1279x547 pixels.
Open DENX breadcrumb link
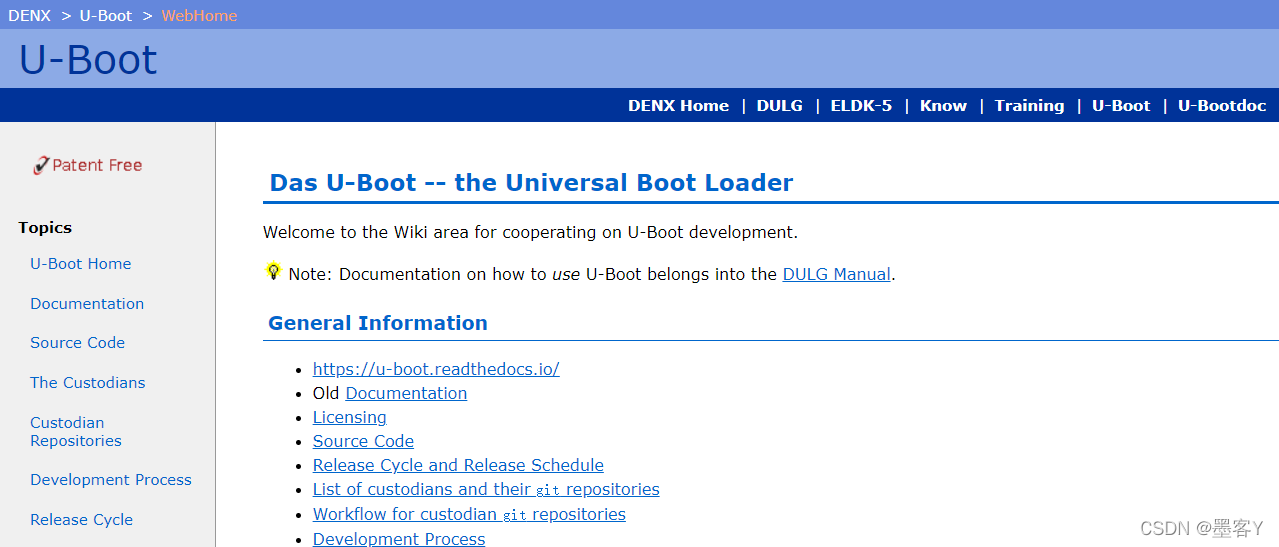pos(29,15)
